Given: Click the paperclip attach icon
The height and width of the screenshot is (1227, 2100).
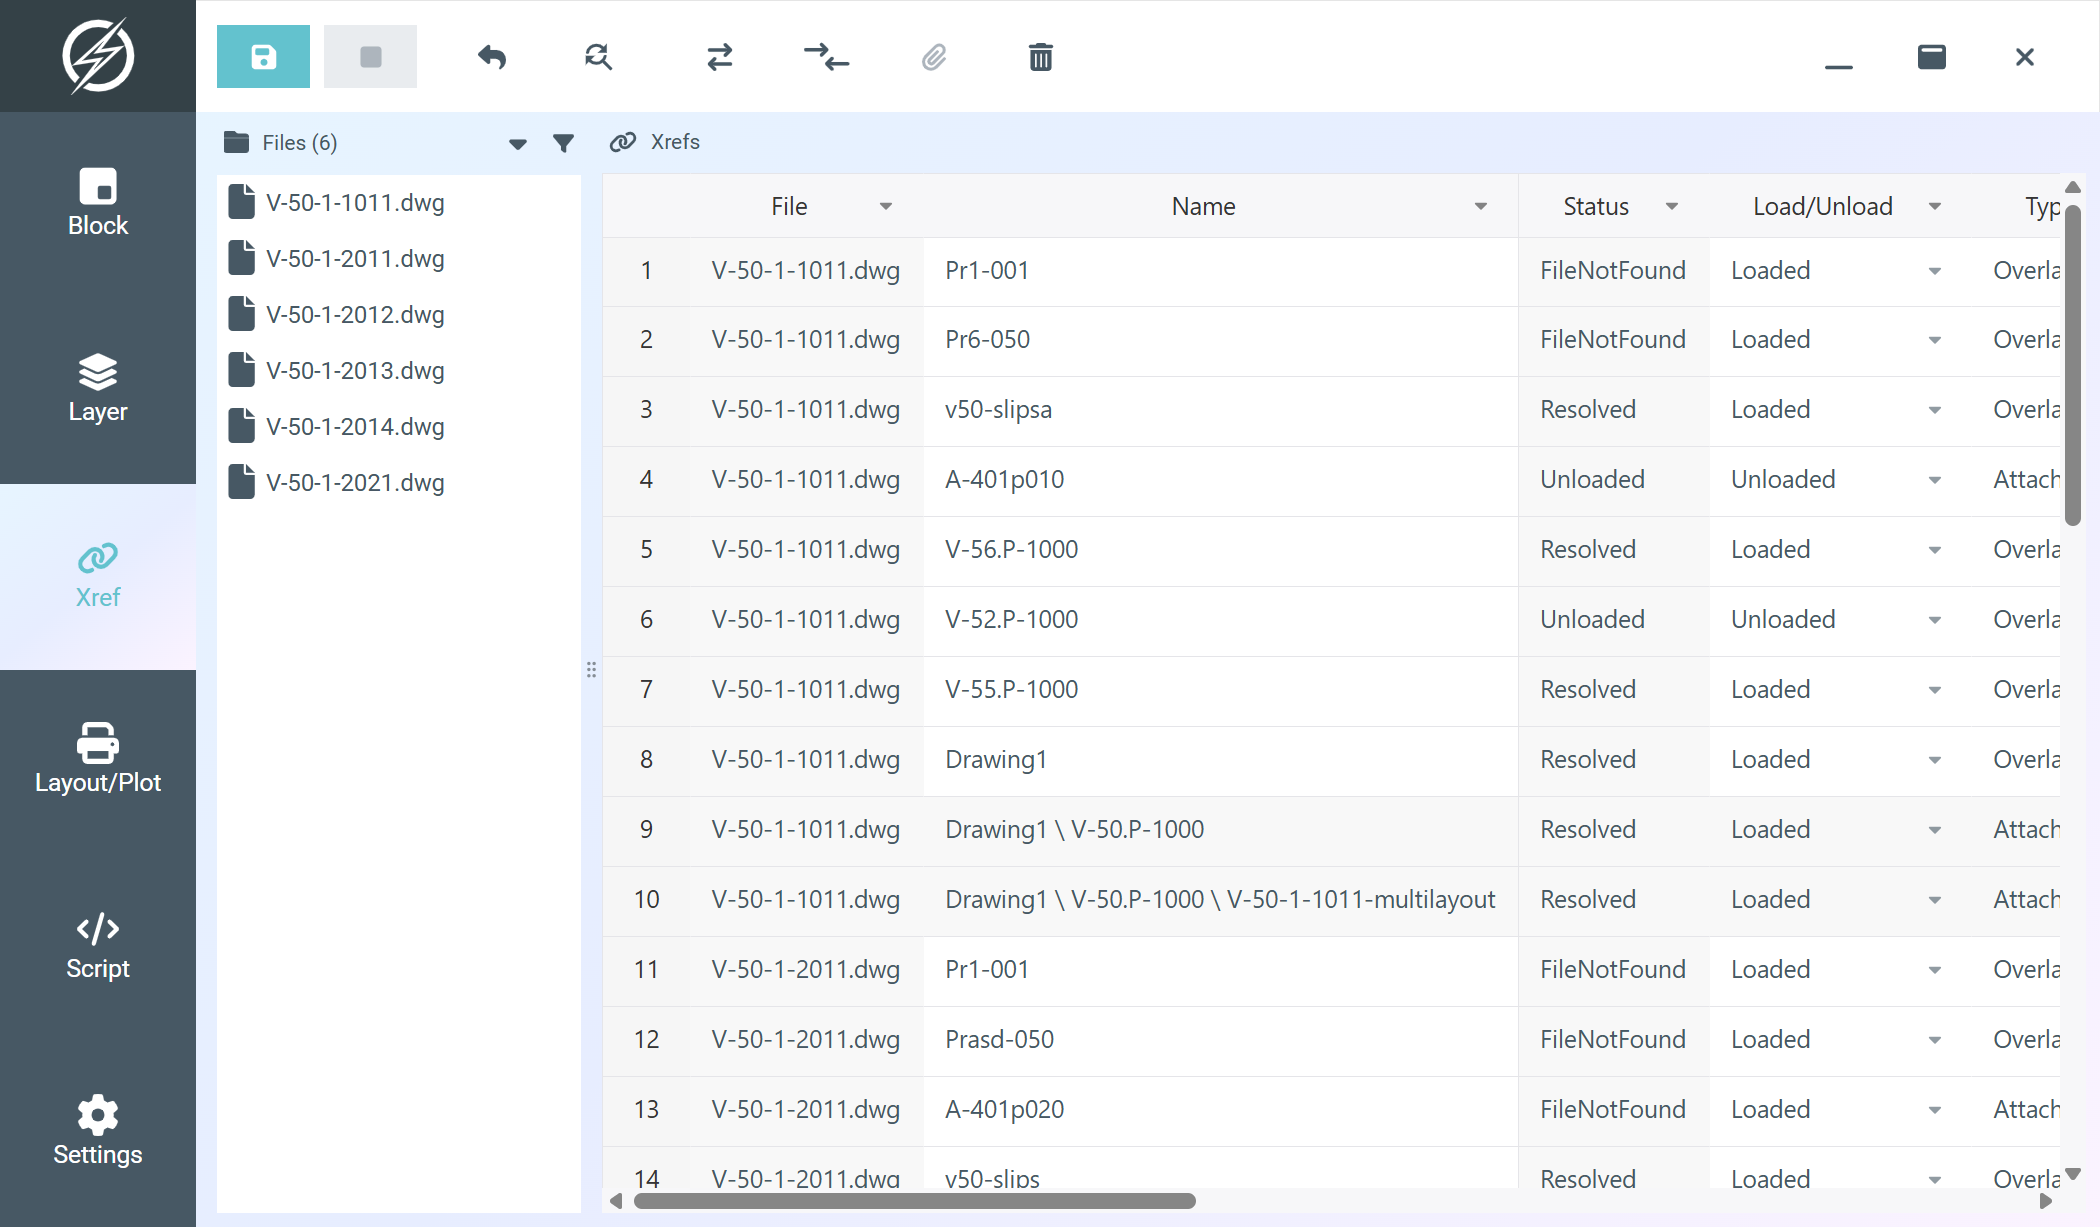Looking at the screenshot, I should (x=934, y=57).
